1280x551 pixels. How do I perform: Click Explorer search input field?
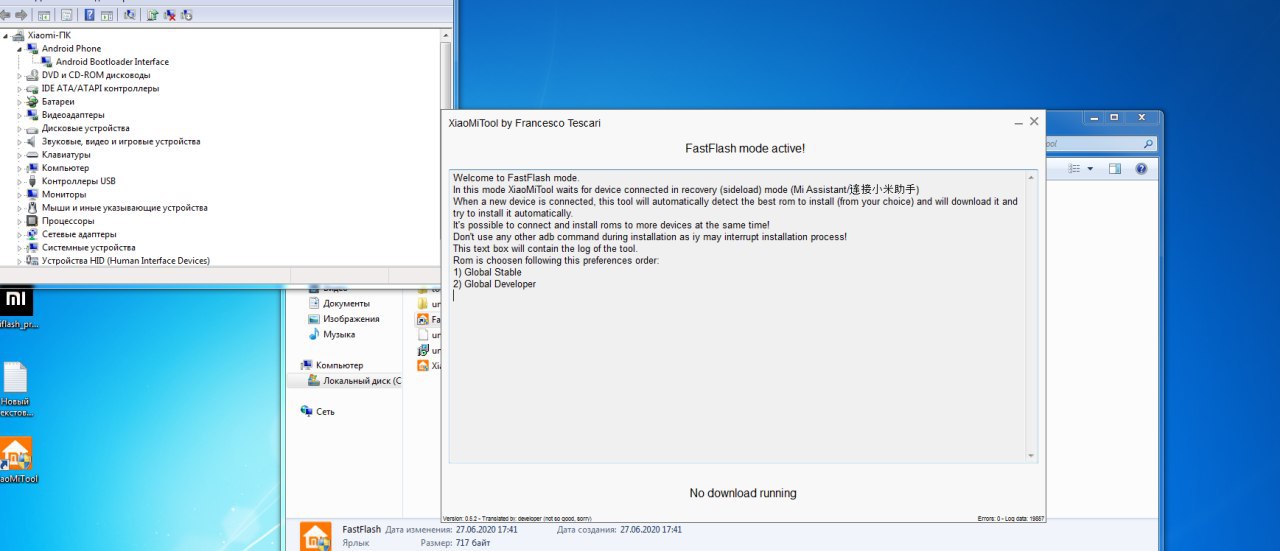pos(1100,144)
